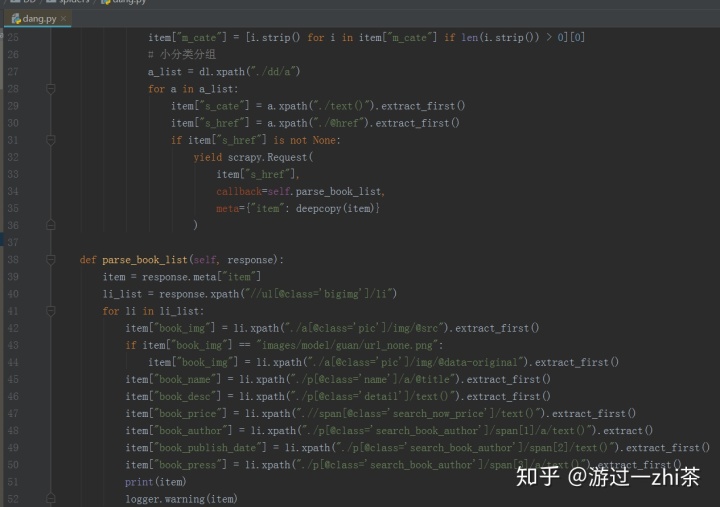
Task: Collapse the 'if item["s_href"] is not None' block
Action: click(51, 140)
